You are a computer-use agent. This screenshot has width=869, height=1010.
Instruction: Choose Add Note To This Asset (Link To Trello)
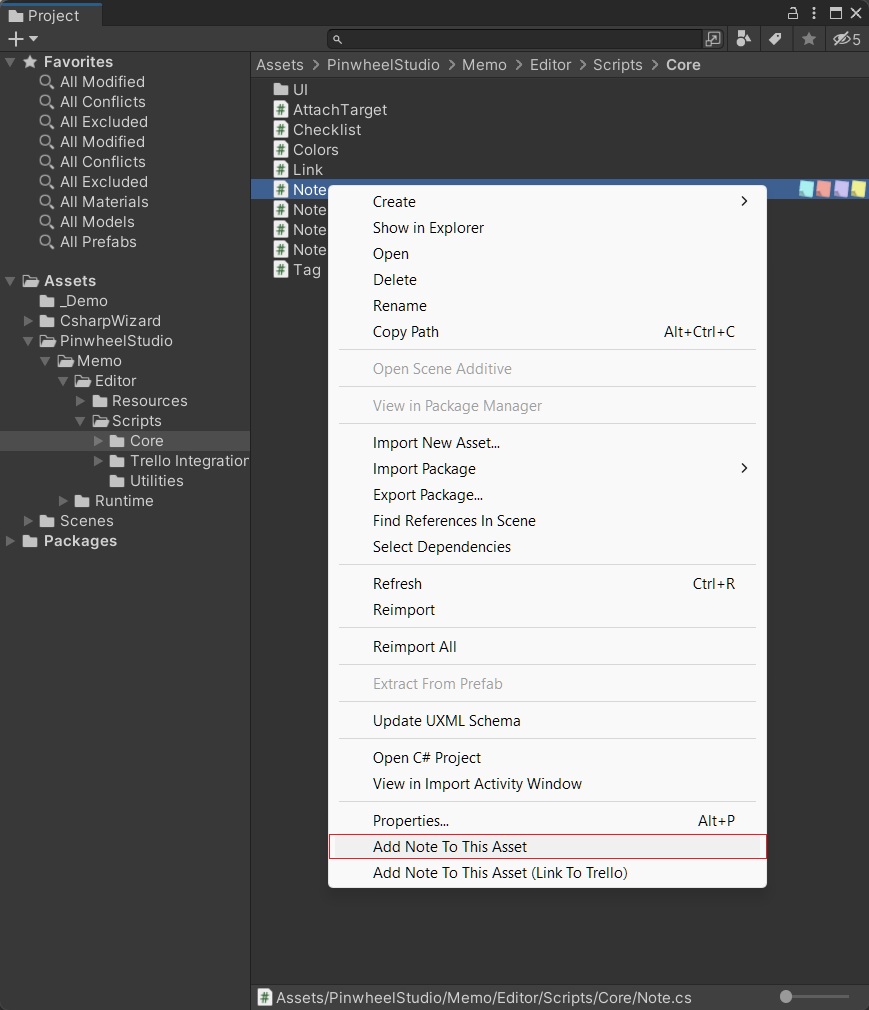coord(547,873)
